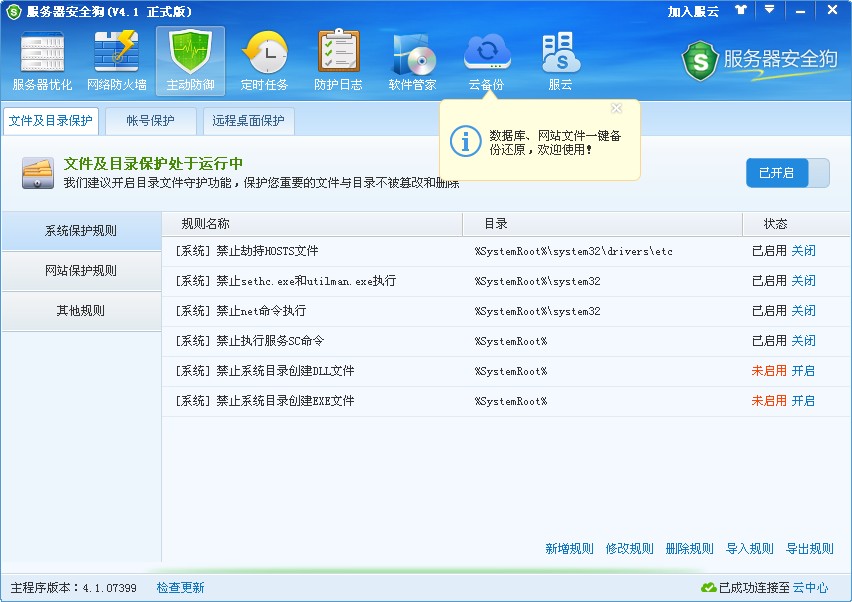Toggle the 已开启 protection switch
This screenshot has height=602, width=852.
tap(787, 173)
